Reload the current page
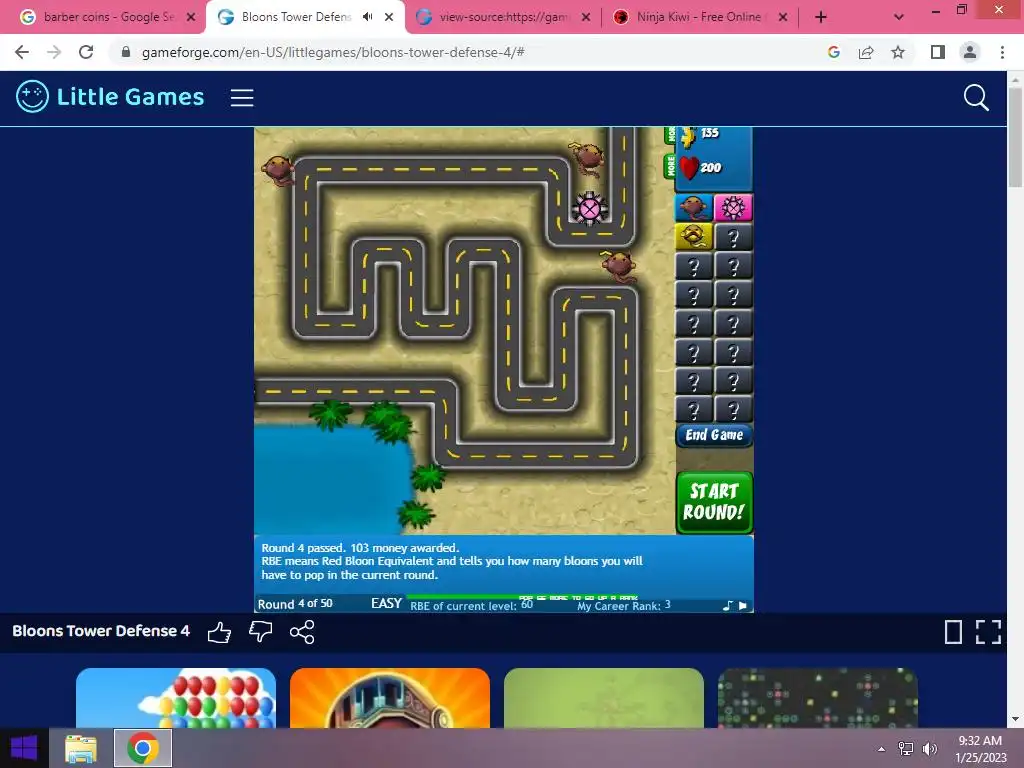The image size is (1024, 768). point(86,52)
